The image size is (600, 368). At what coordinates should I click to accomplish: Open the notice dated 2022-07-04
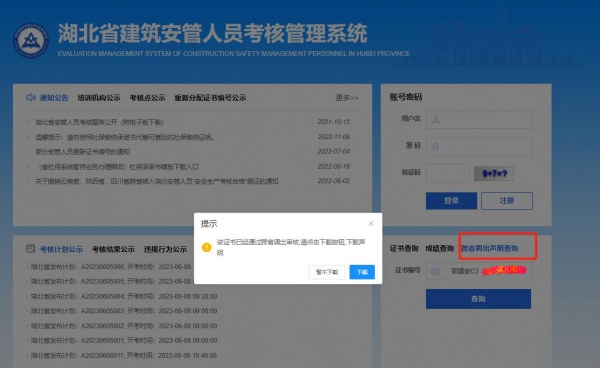(83, 152)
